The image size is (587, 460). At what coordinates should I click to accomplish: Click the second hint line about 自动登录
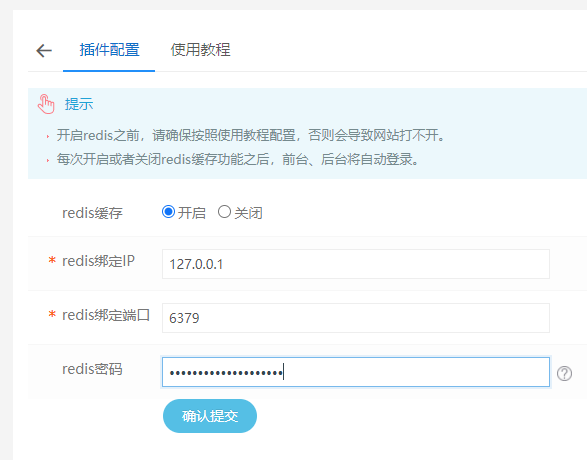tap(238, 159)
